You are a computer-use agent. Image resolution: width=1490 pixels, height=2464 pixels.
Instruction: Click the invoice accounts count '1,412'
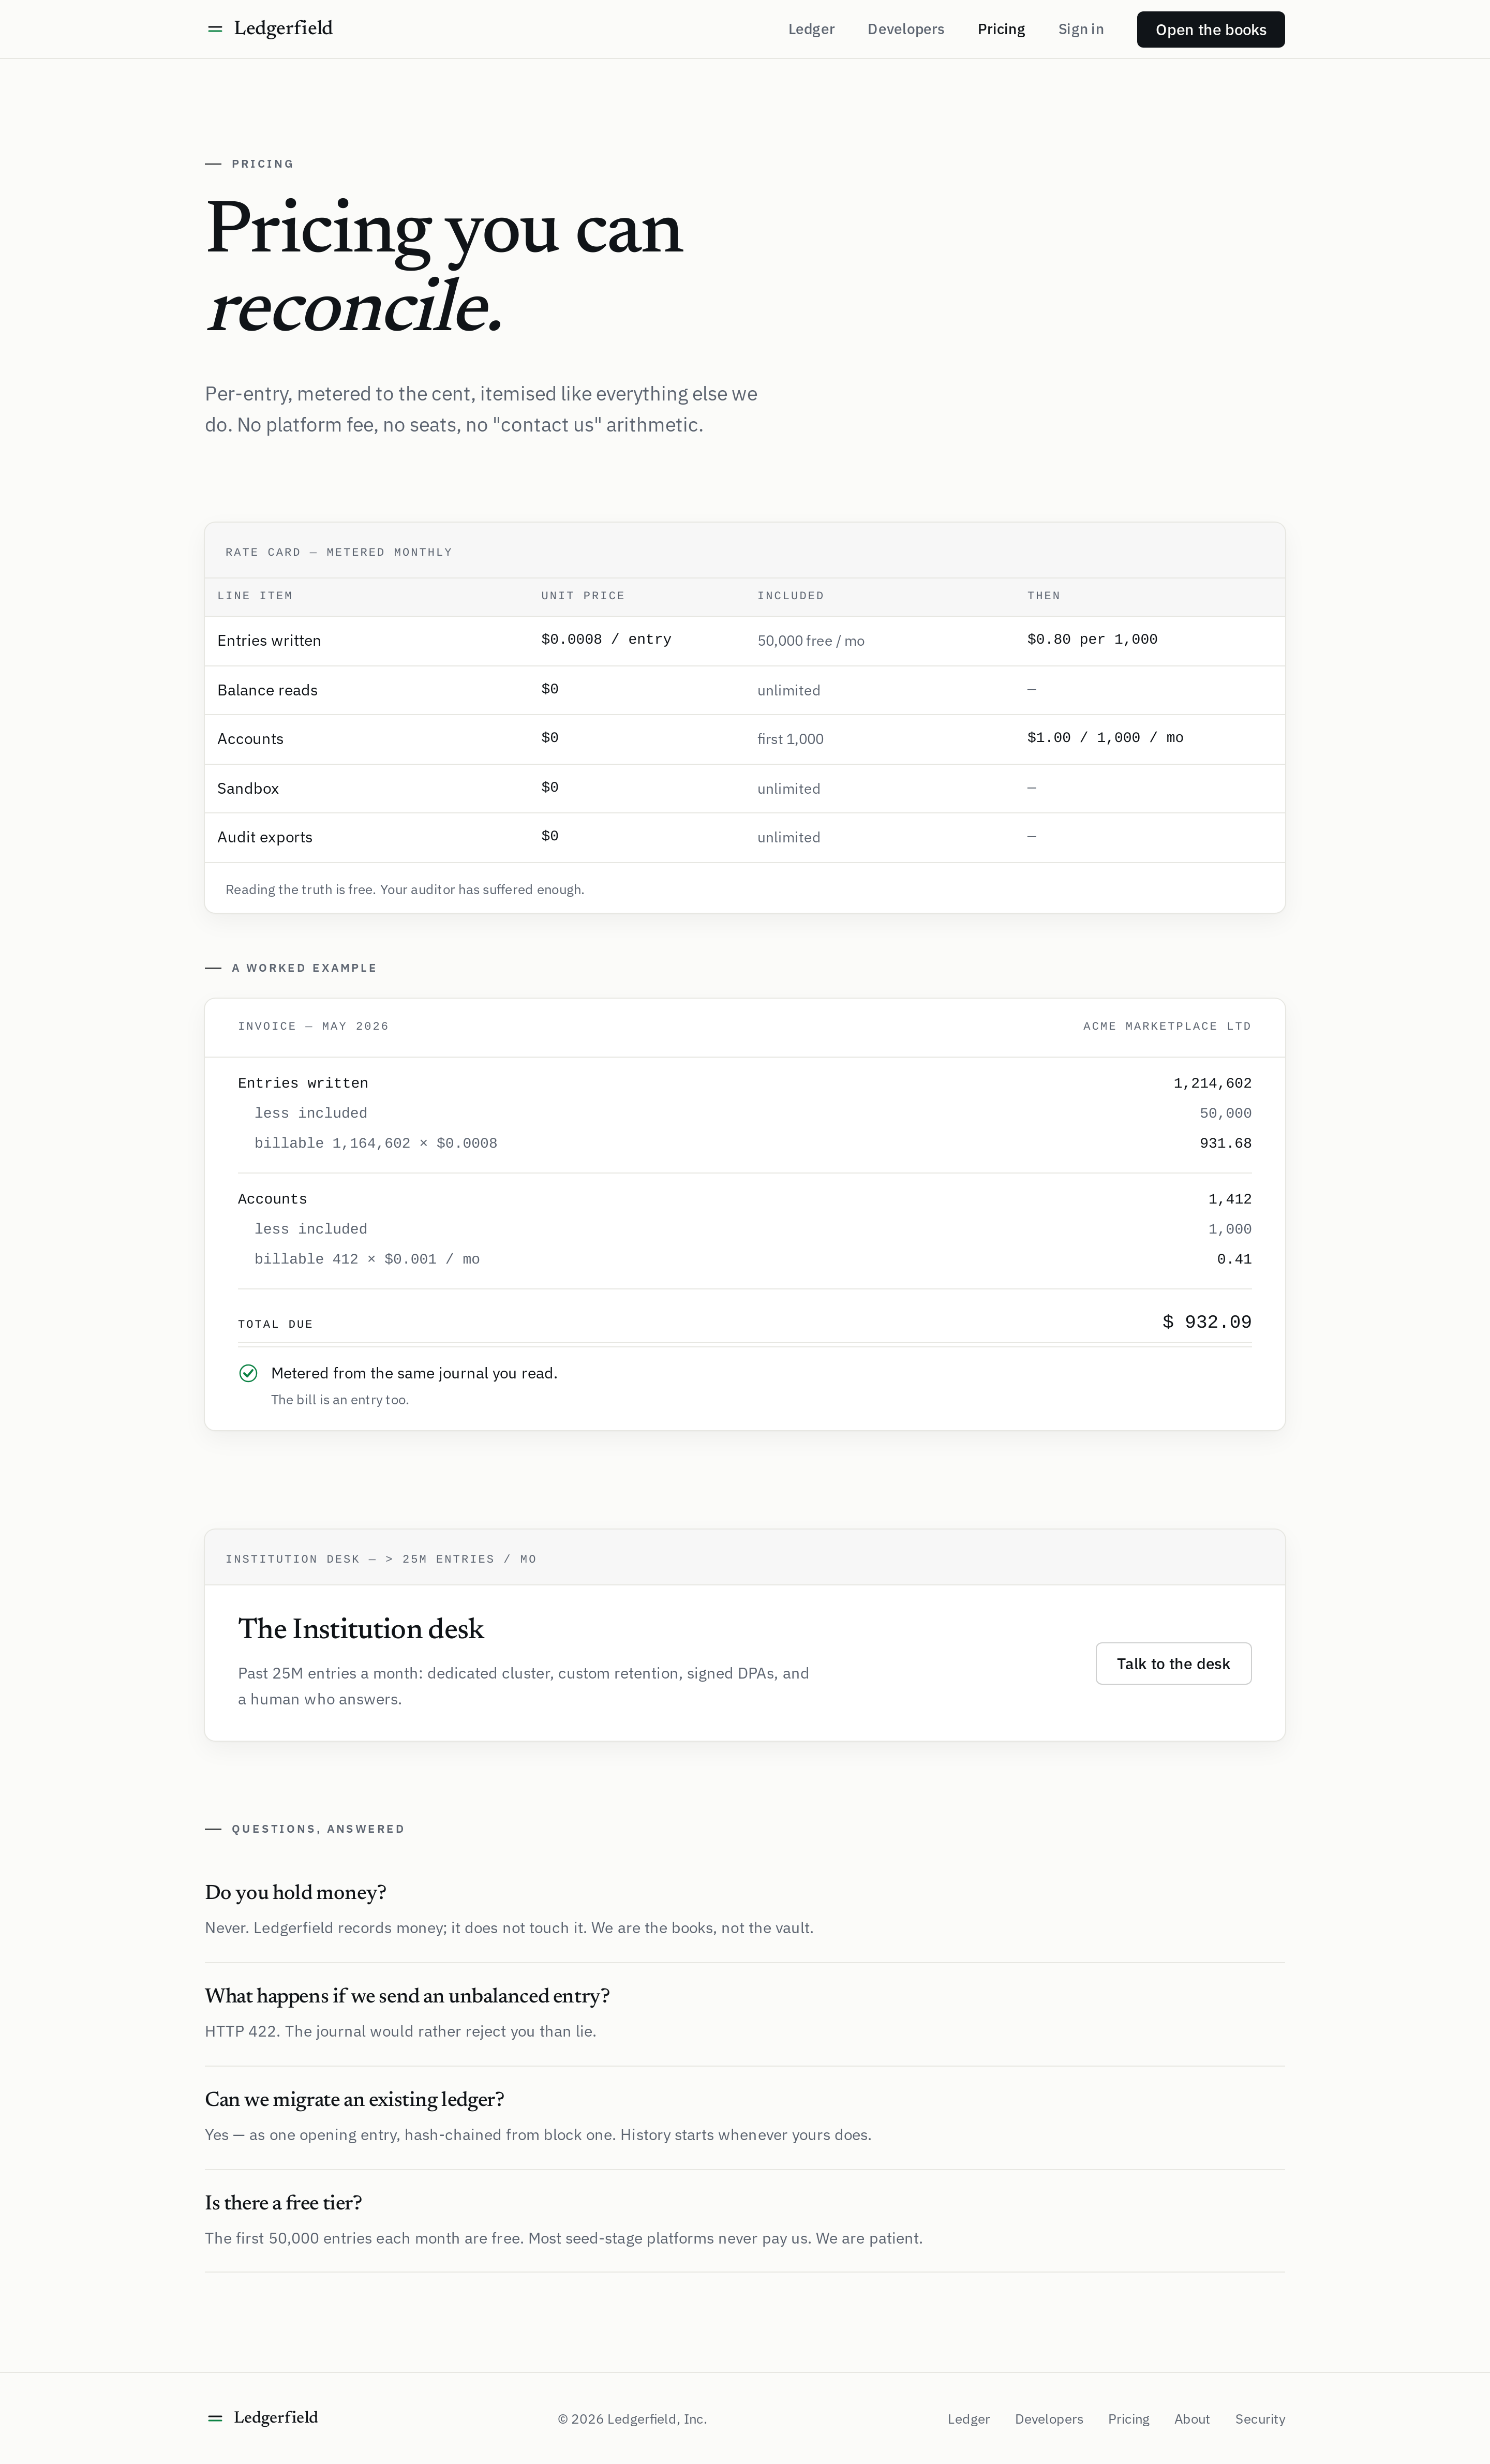tap(1230, 1199)
